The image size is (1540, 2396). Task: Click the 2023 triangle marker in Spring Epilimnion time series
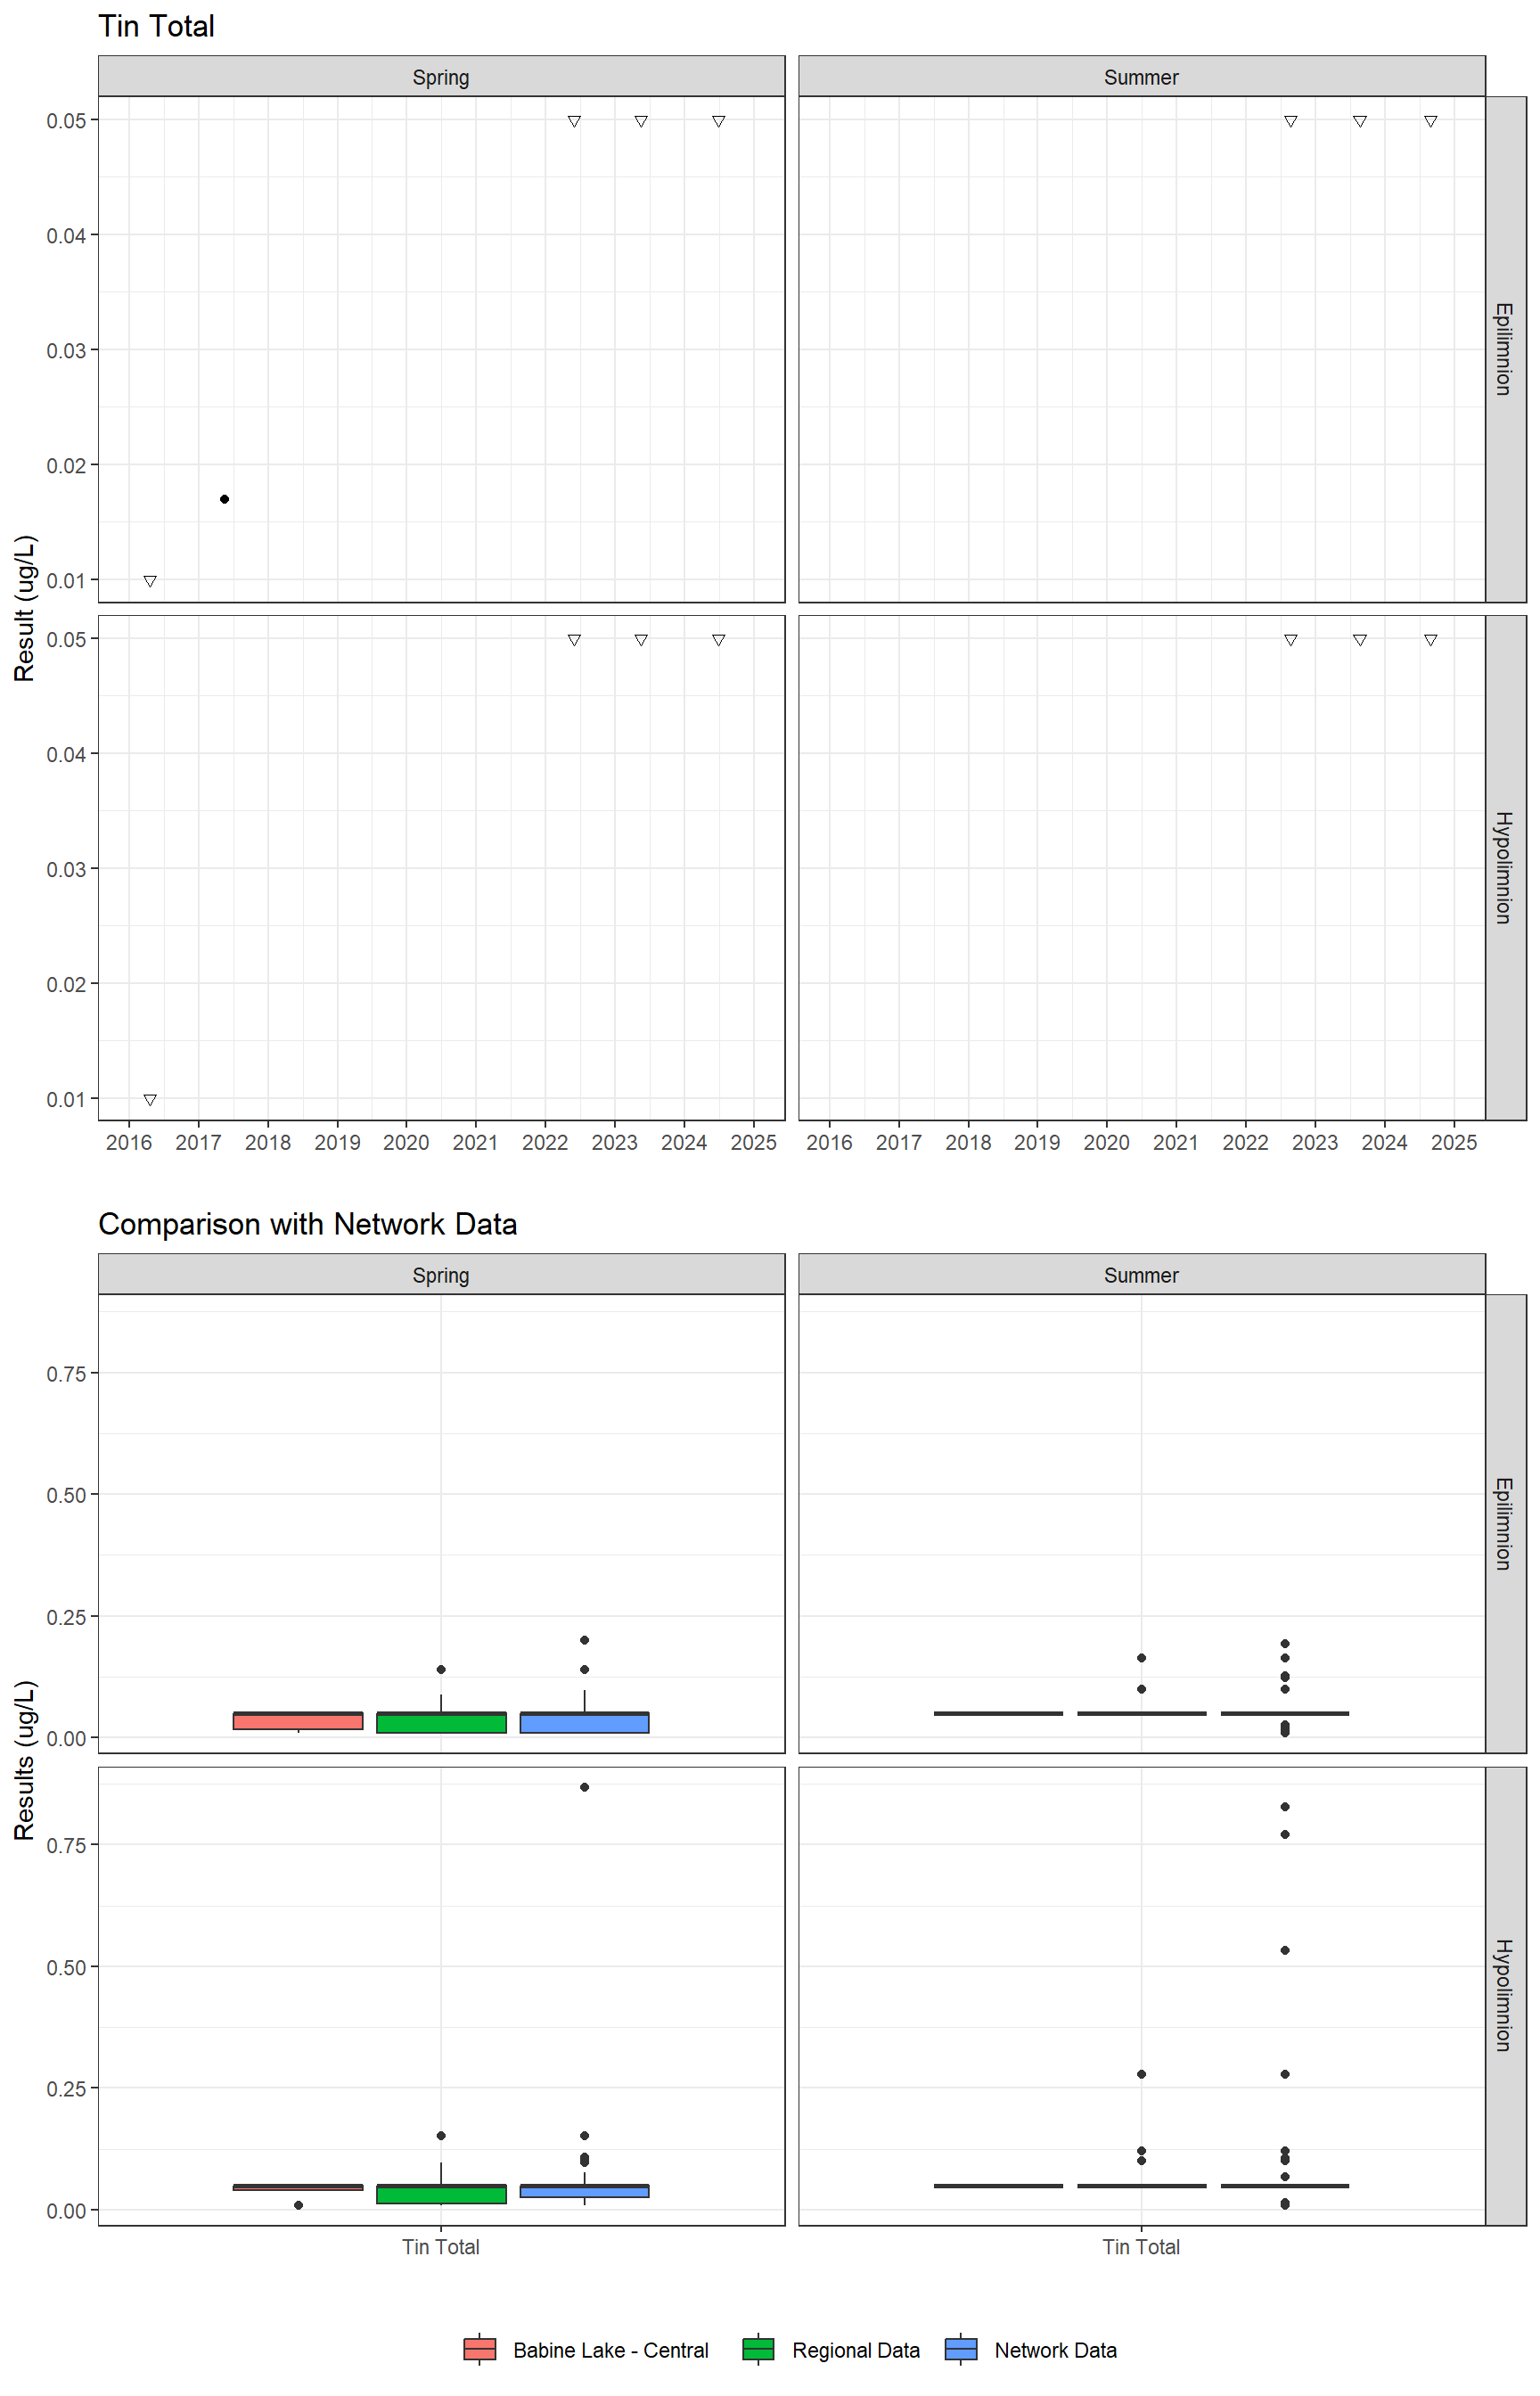pyautogui.click(x=641, y=121)
